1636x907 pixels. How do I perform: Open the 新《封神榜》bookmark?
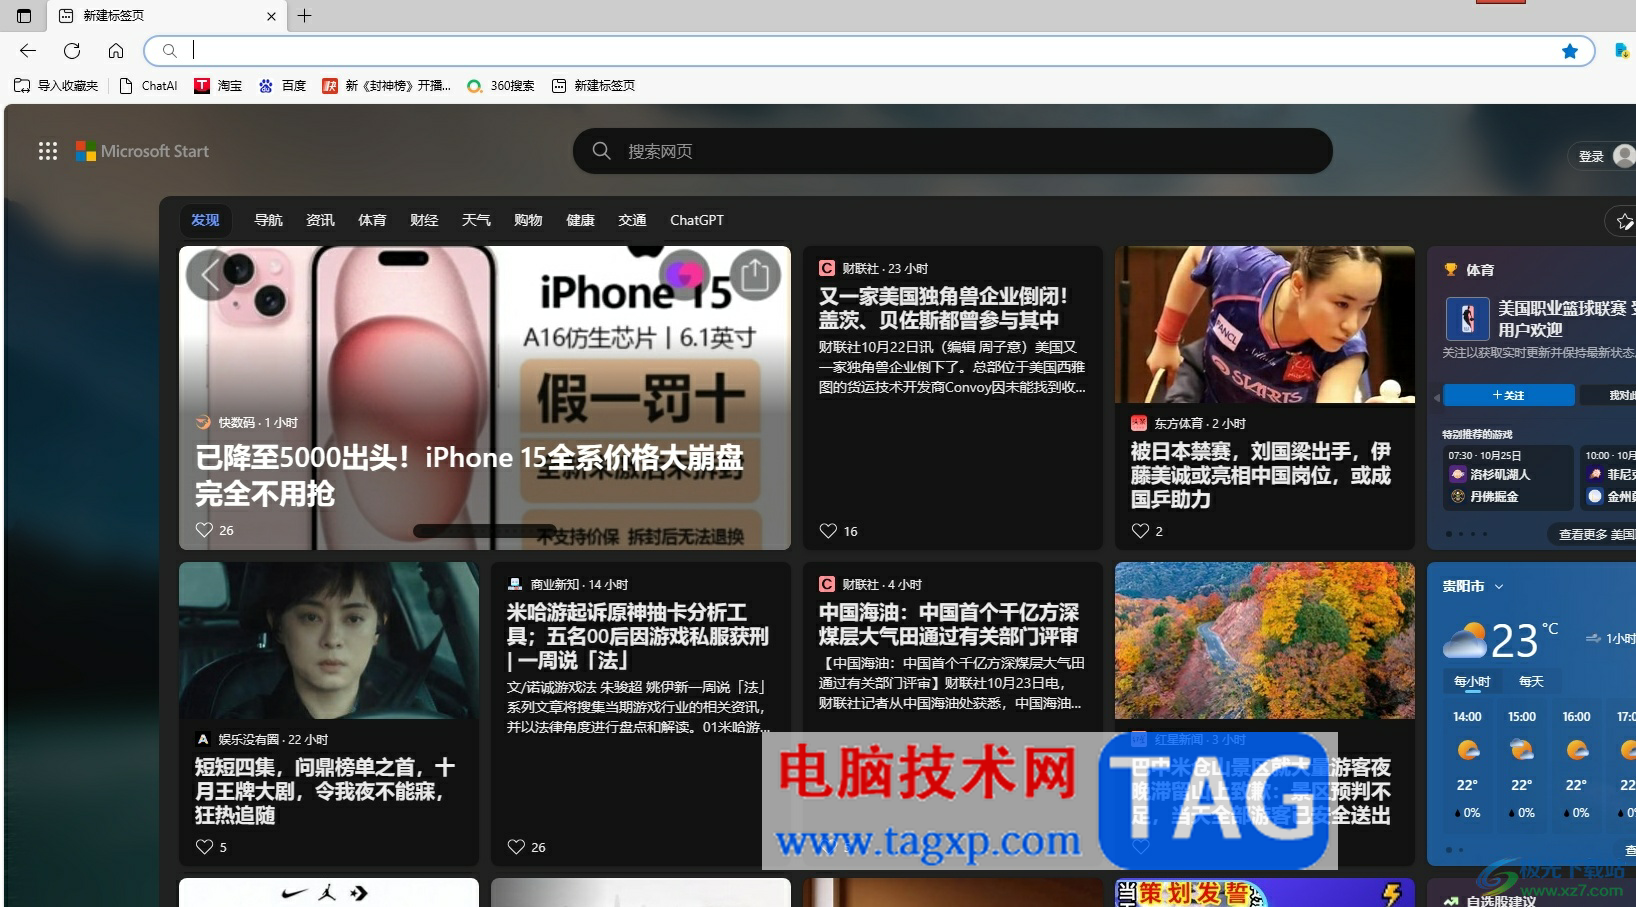387,86
